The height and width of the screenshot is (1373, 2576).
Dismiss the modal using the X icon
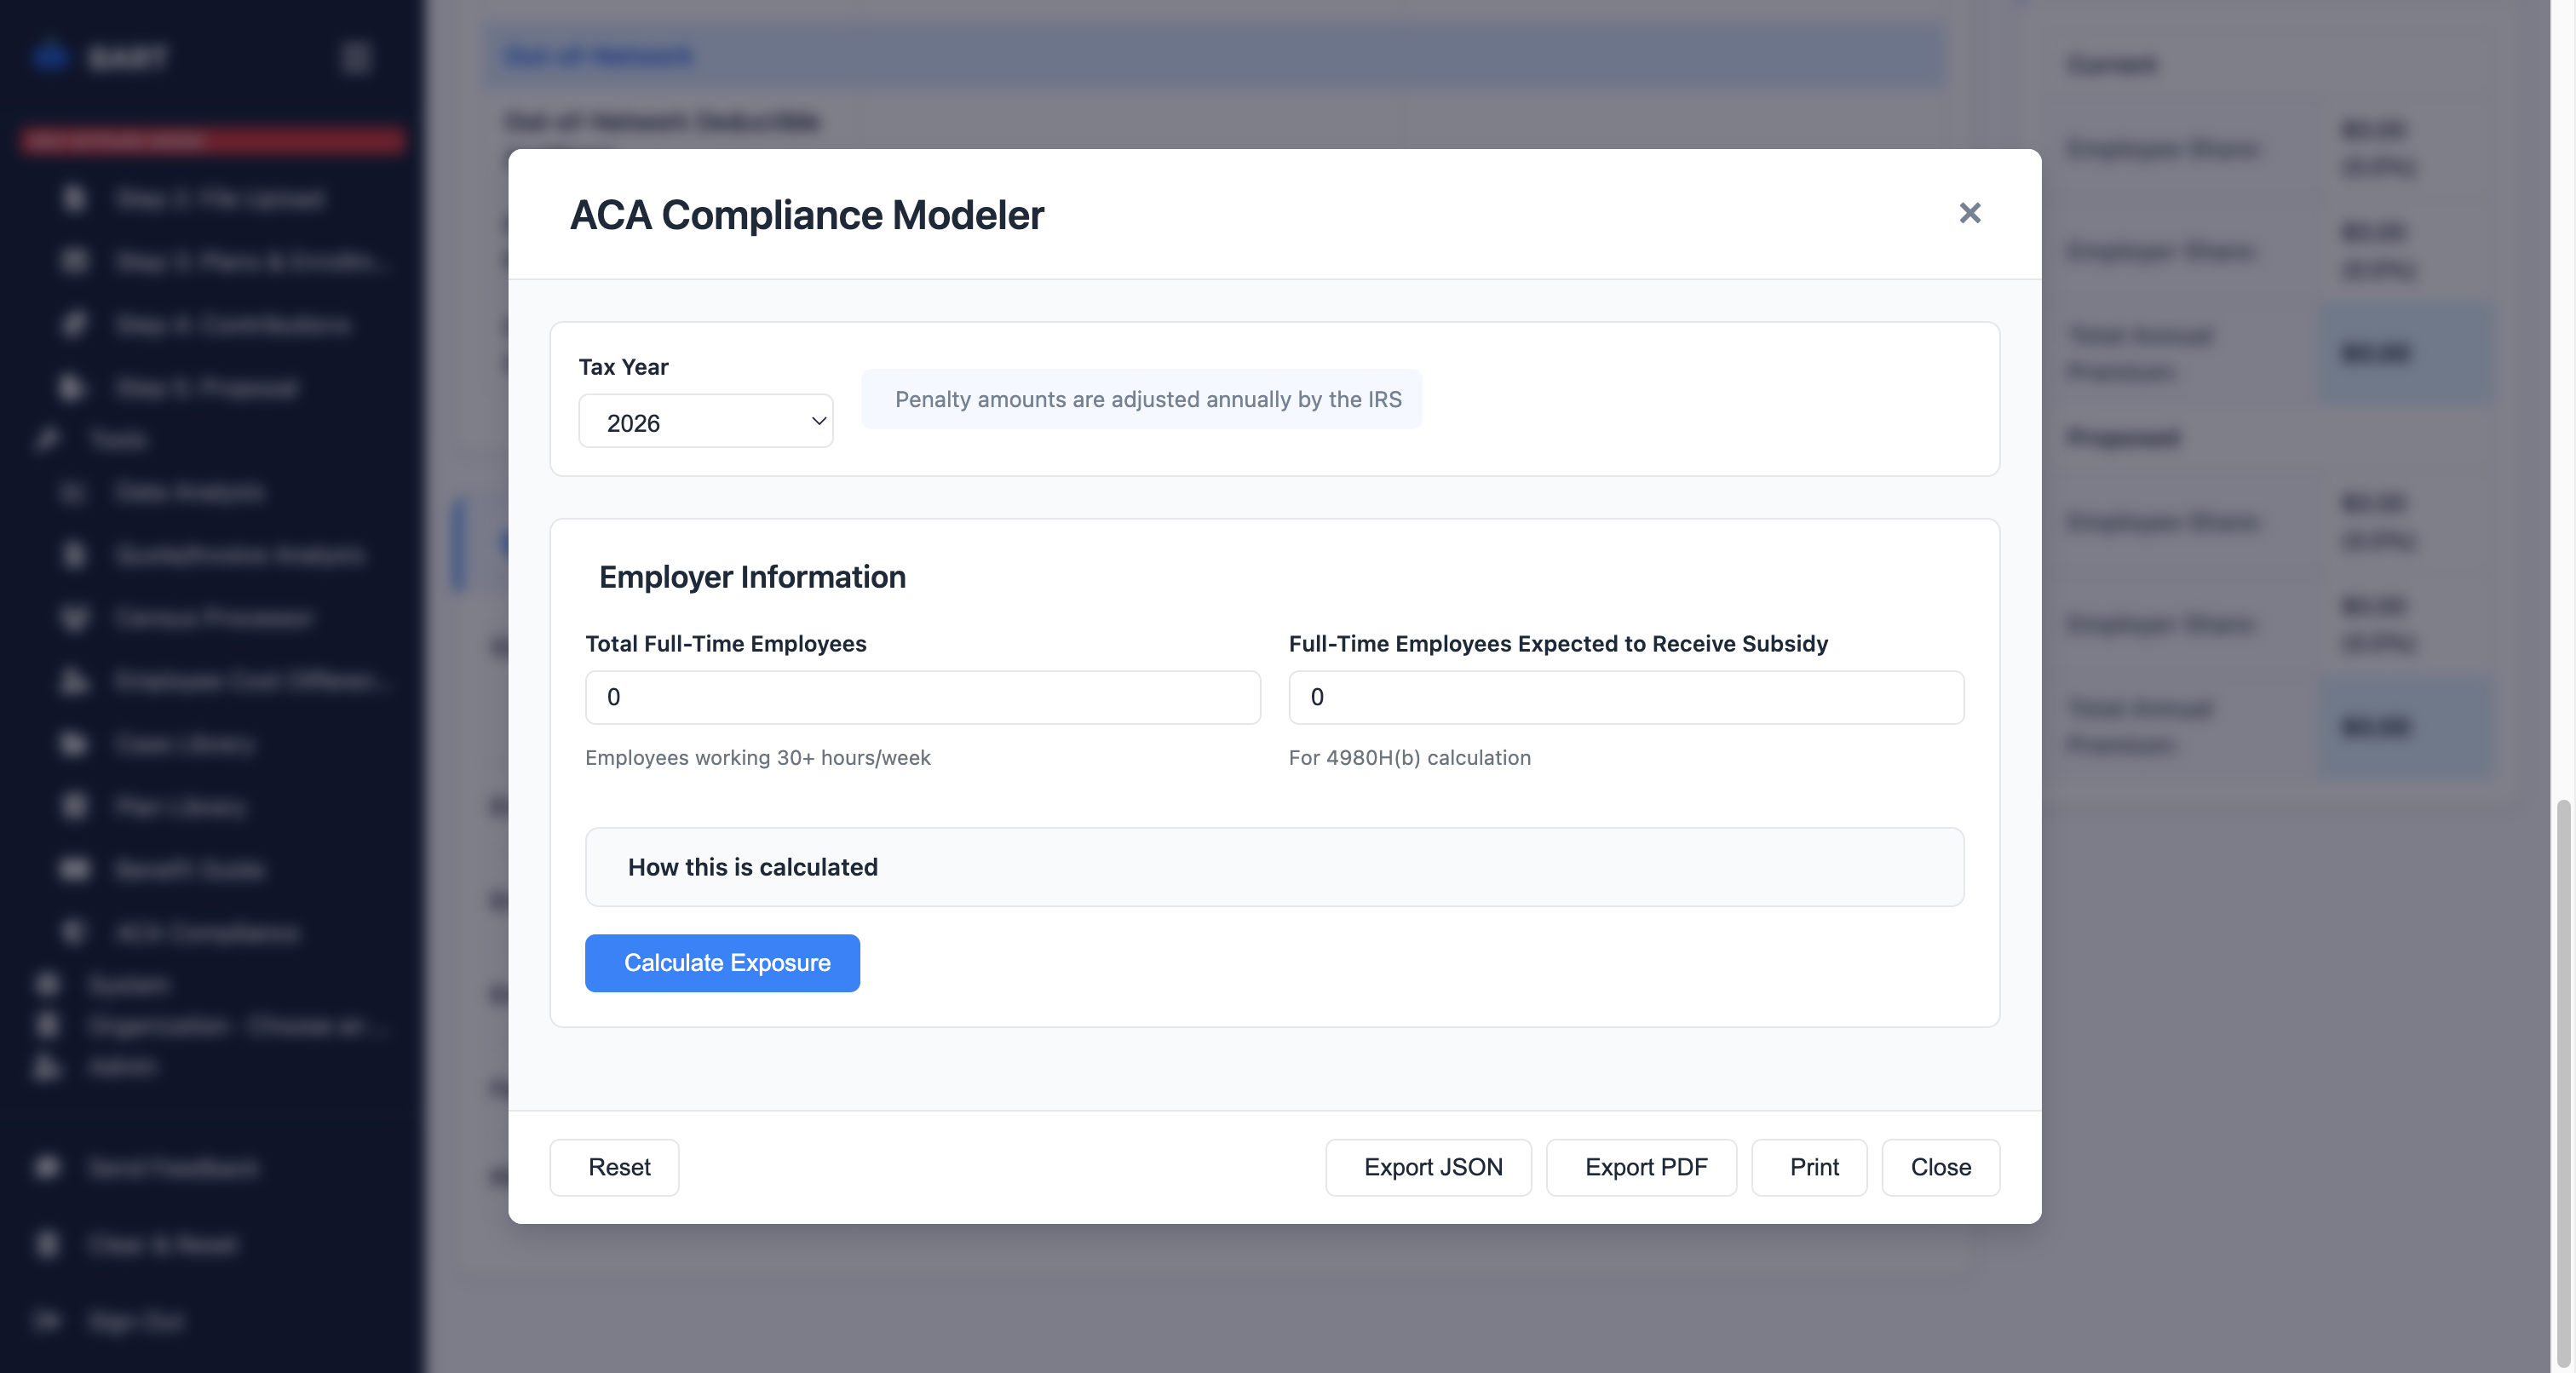coord(1968,213)
